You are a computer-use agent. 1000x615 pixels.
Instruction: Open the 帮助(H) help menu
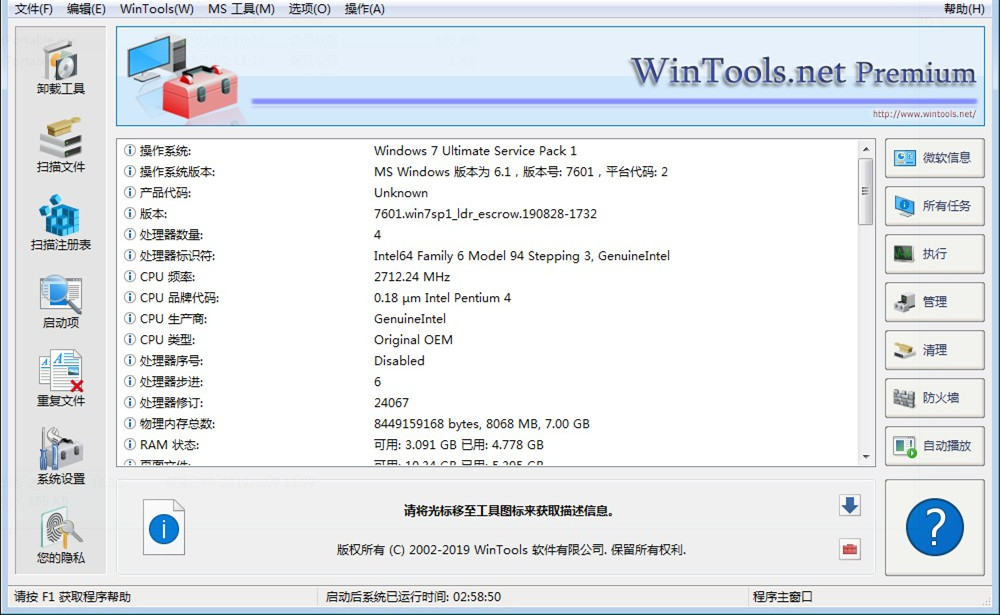tap(963, 9)
